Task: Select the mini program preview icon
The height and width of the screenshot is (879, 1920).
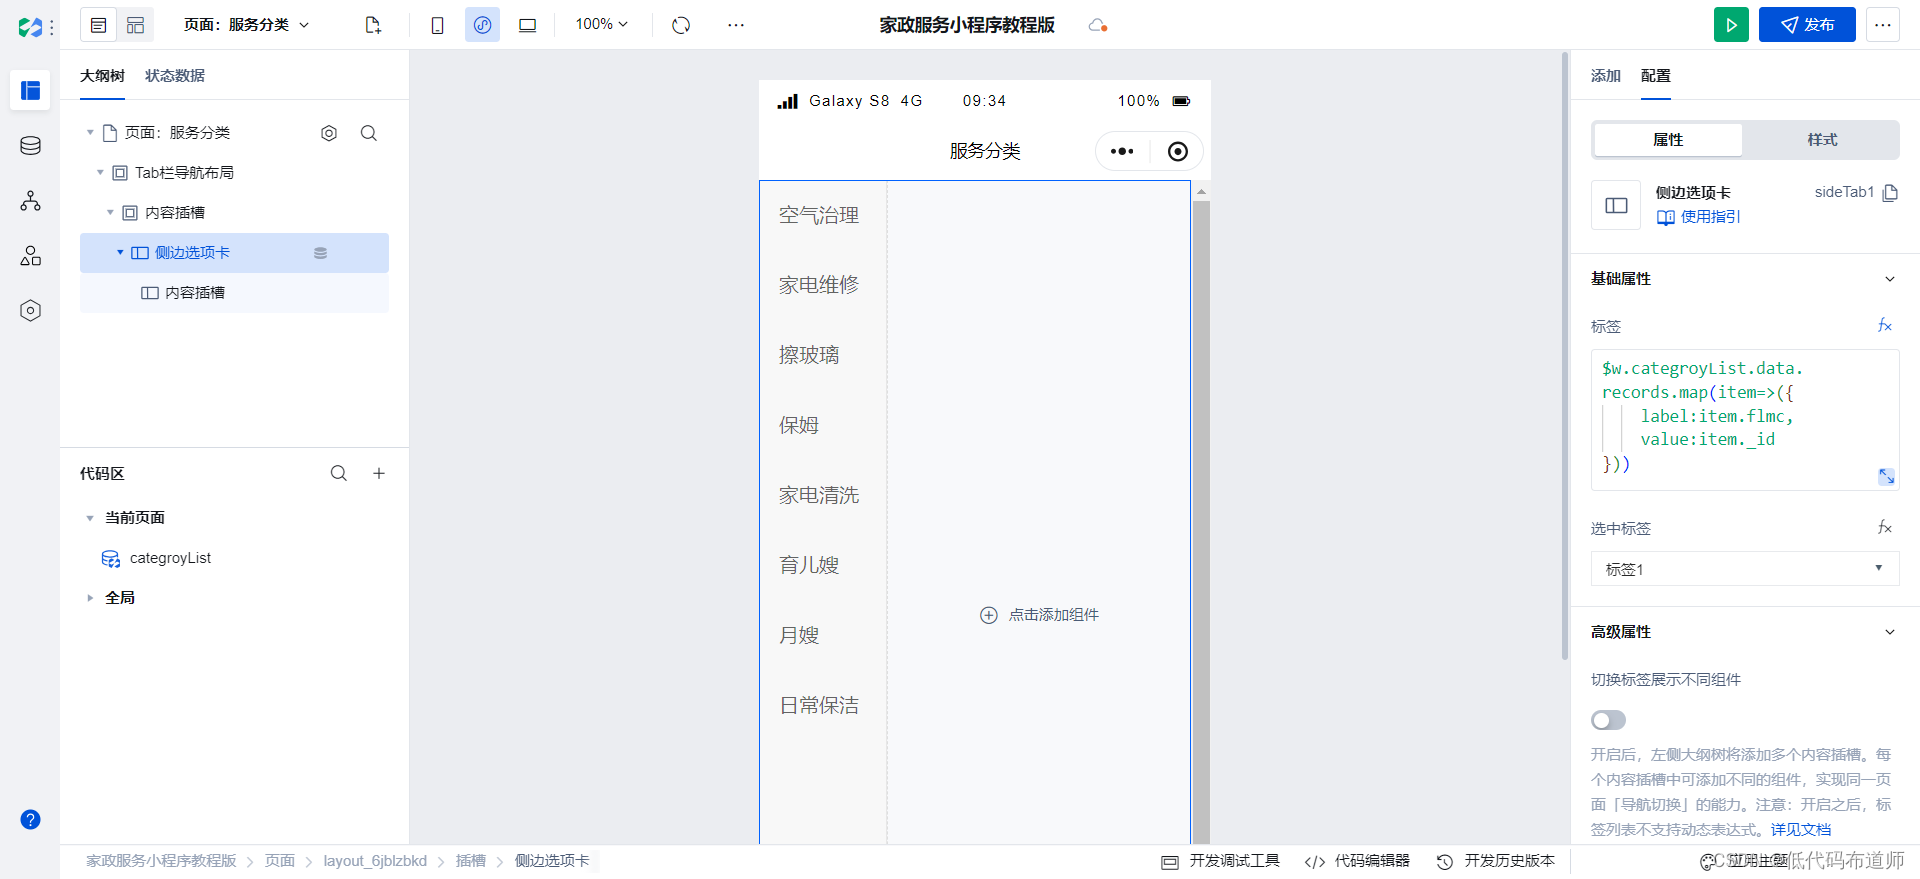Action: pos(482,25)
